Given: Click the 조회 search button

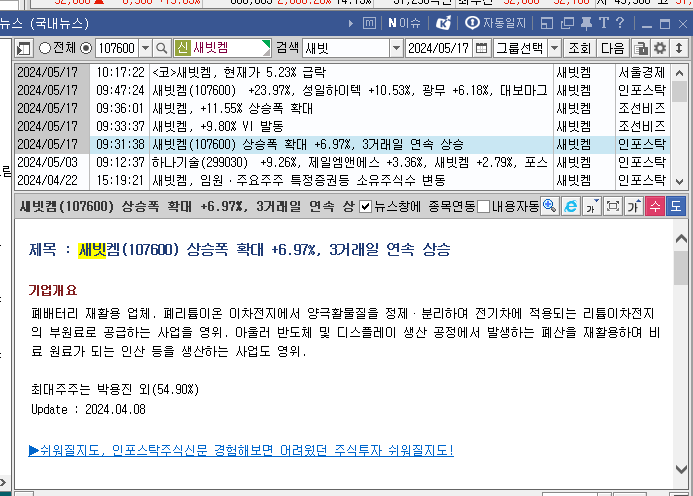Looking at the screenshot, I should (579, 48).
